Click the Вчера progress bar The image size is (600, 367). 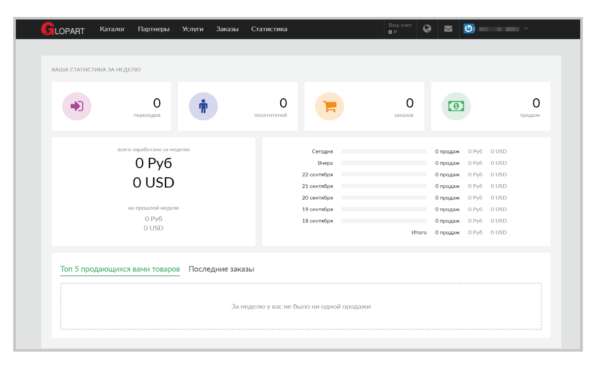(384, 163)
